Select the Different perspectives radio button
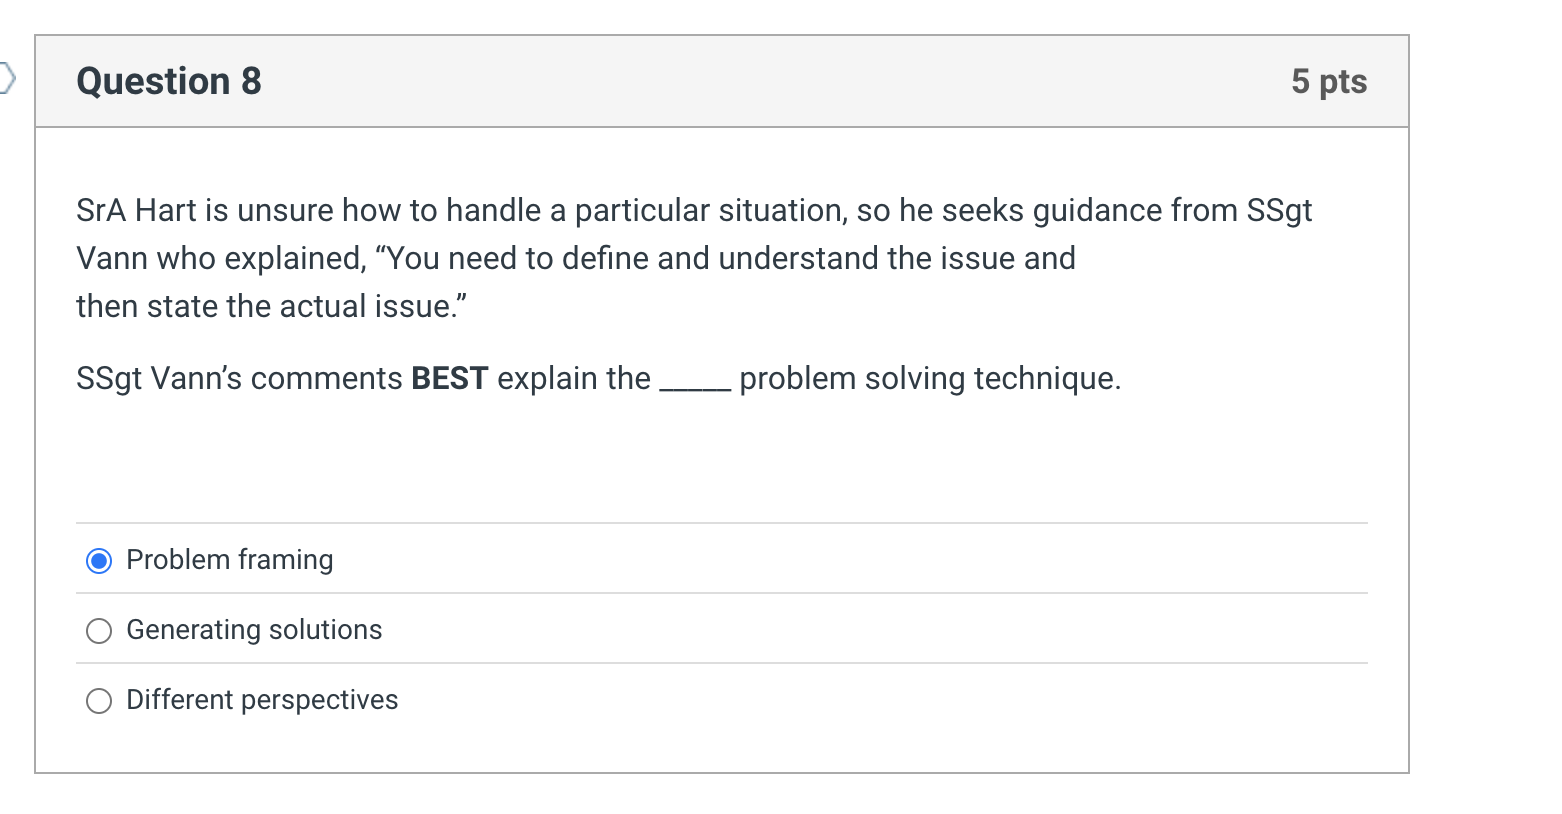 98,701
